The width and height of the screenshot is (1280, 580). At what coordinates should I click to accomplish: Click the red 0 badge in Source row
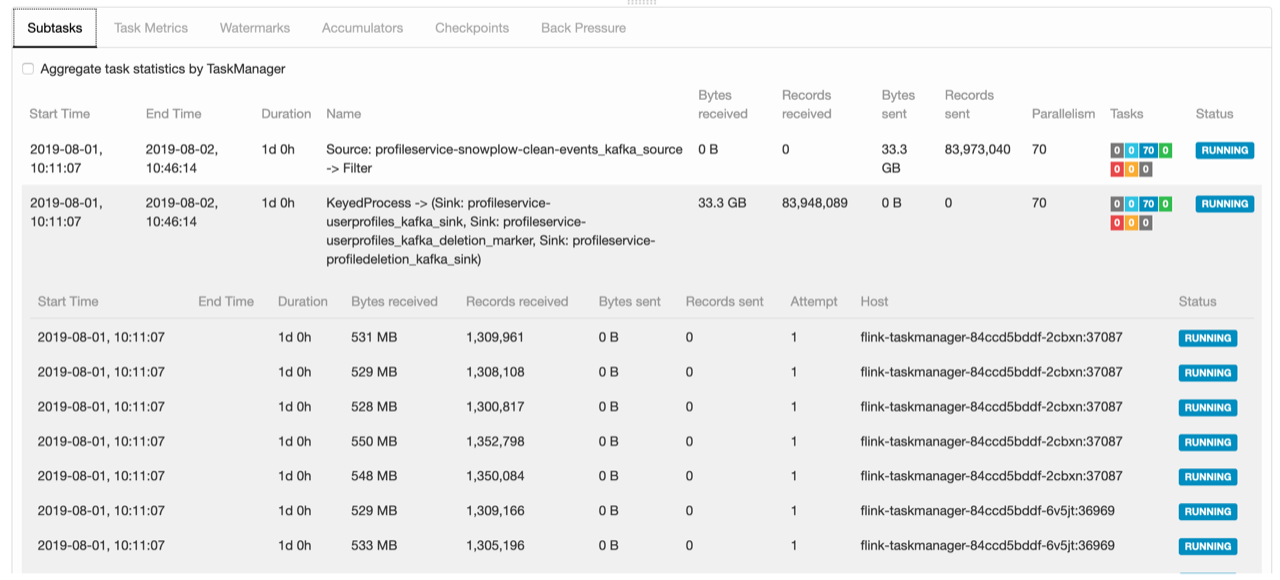pyautogui.click(x=1117, y=169)
